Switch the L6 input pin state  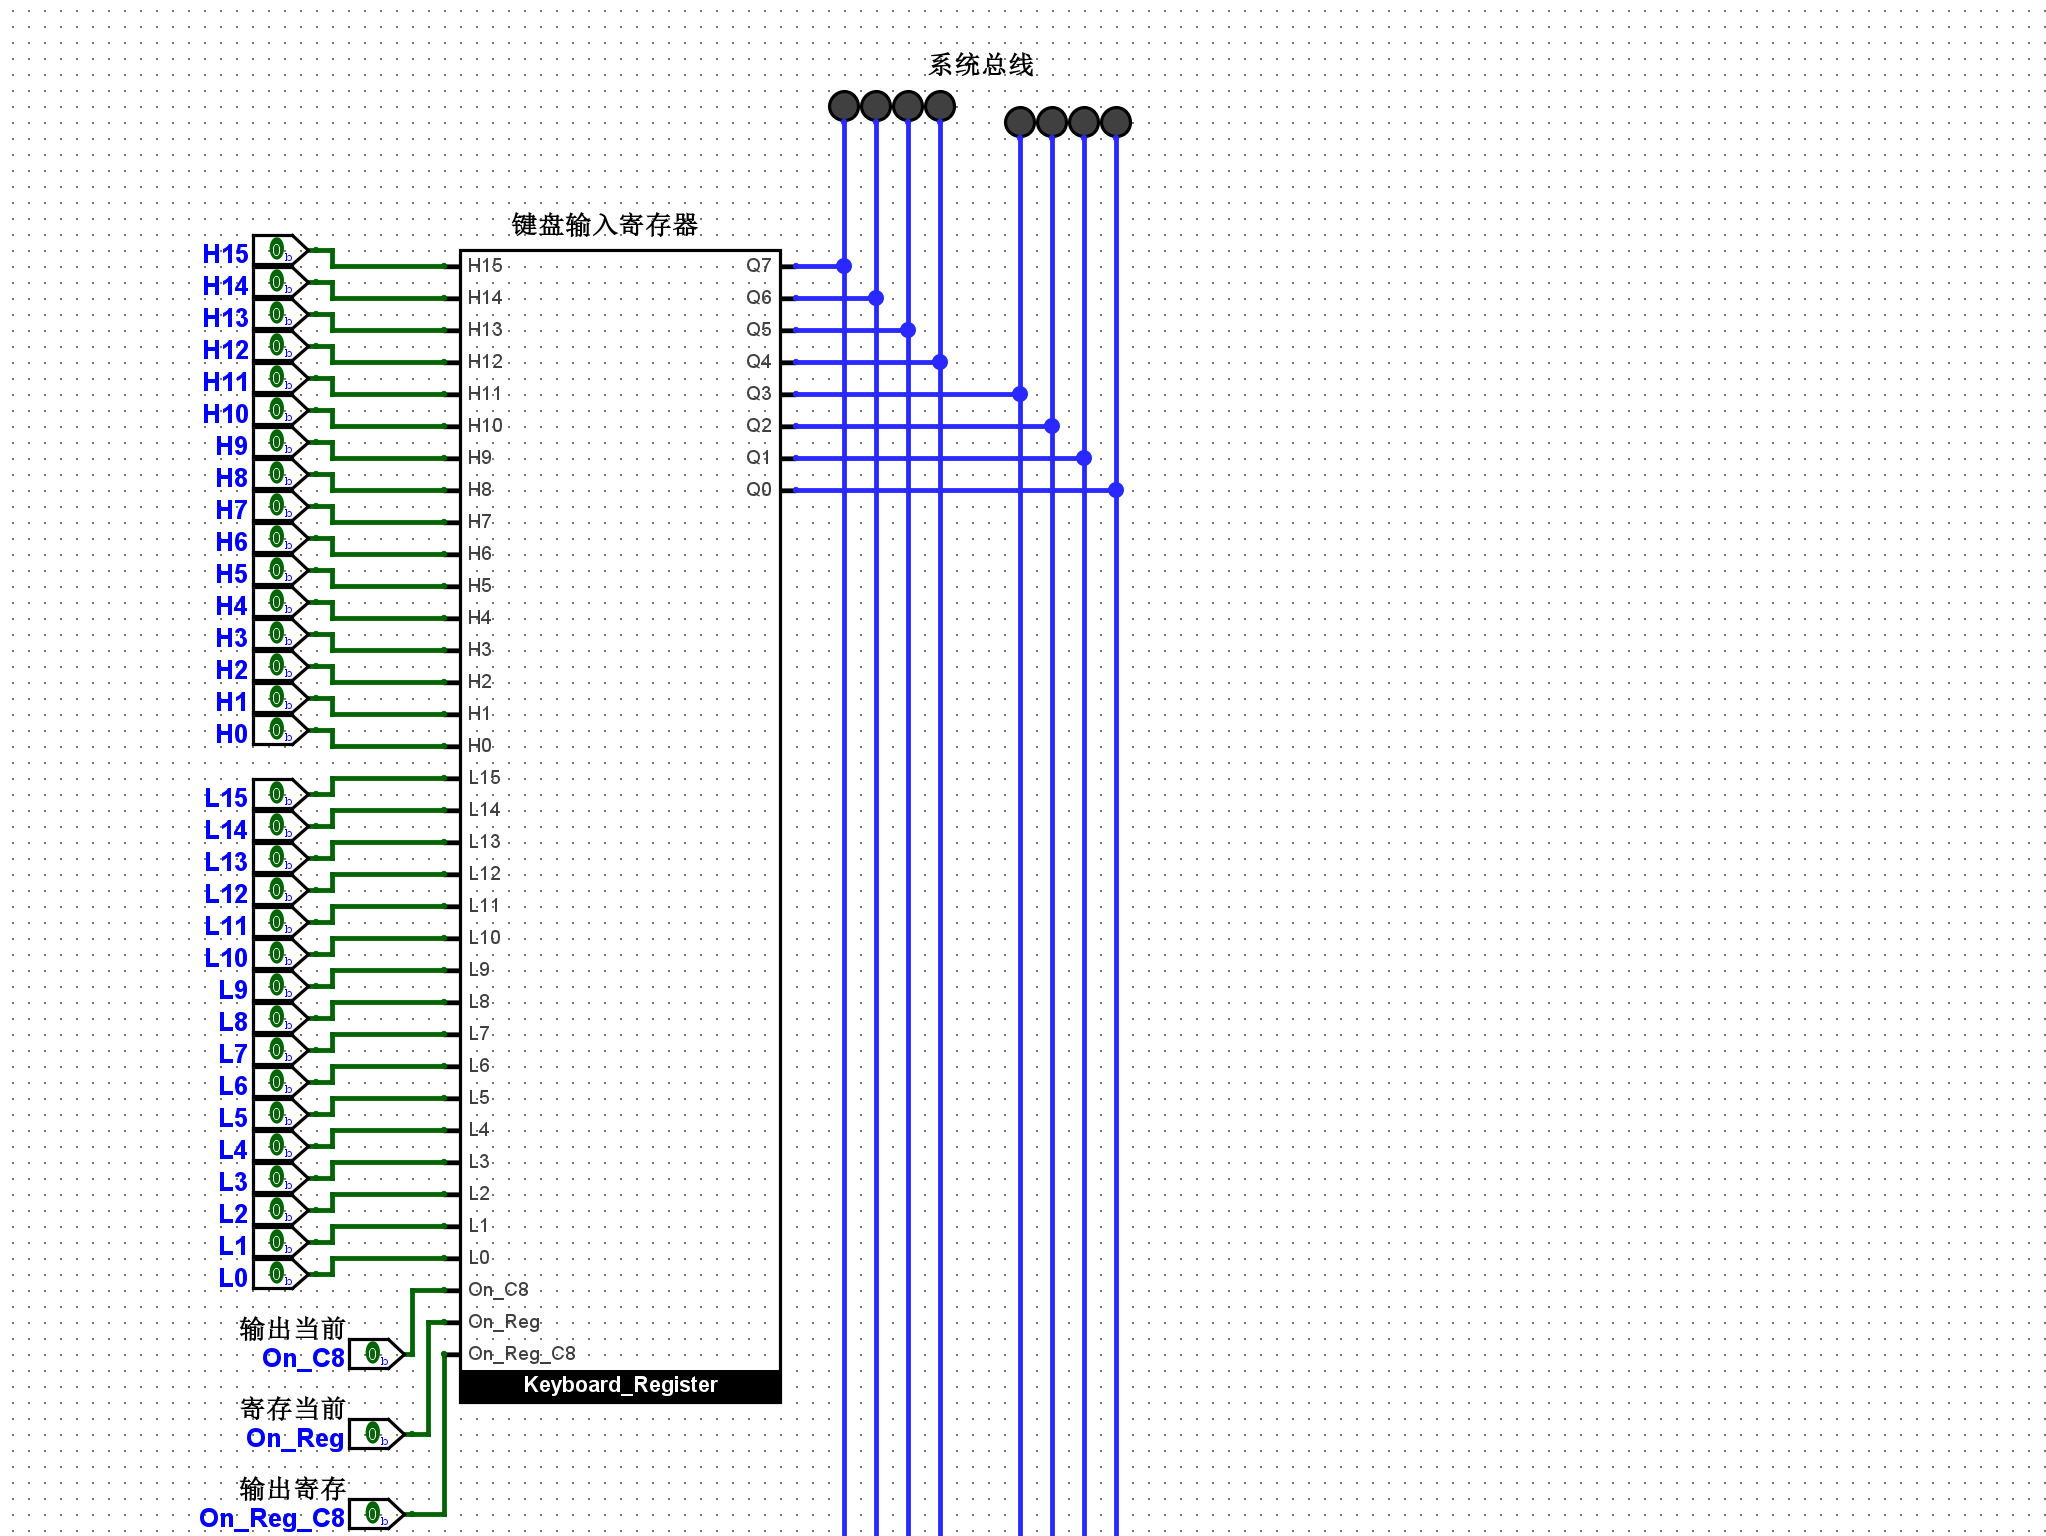280,1082
